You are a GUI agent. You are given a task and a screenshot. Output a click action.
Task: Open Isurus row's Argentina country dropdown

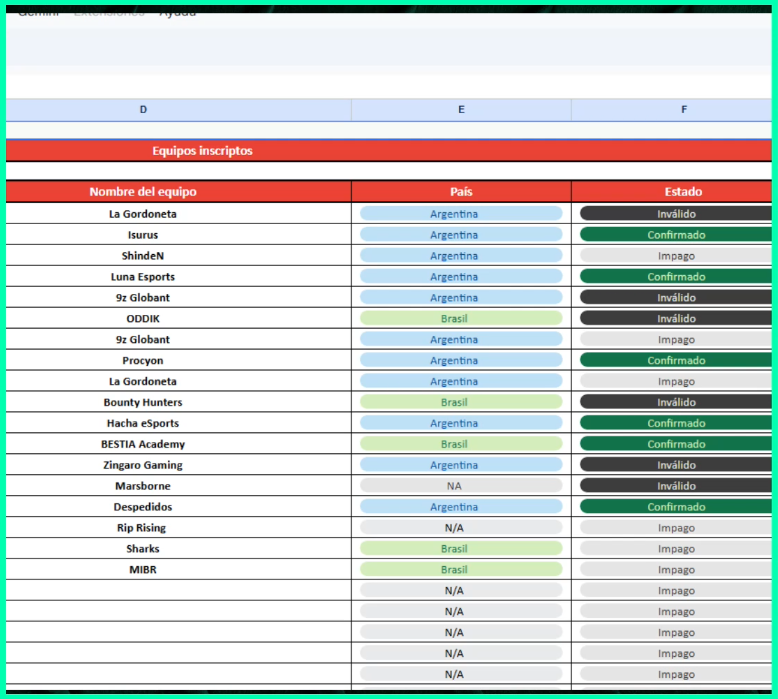point(461,235)
